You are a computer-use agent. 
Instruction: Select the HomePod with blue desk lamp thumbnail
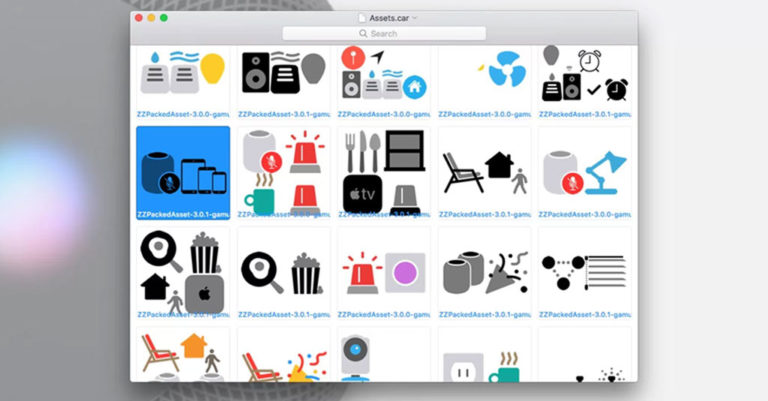point(585,171)
